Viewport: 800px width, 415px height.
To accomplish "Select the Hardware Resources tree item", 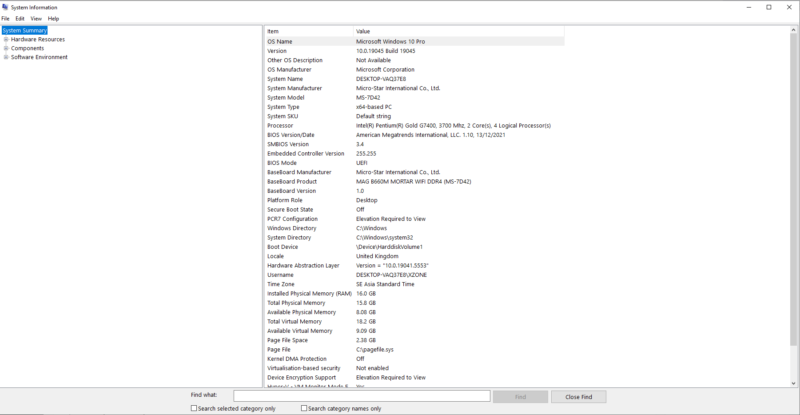I will (38, 39).
